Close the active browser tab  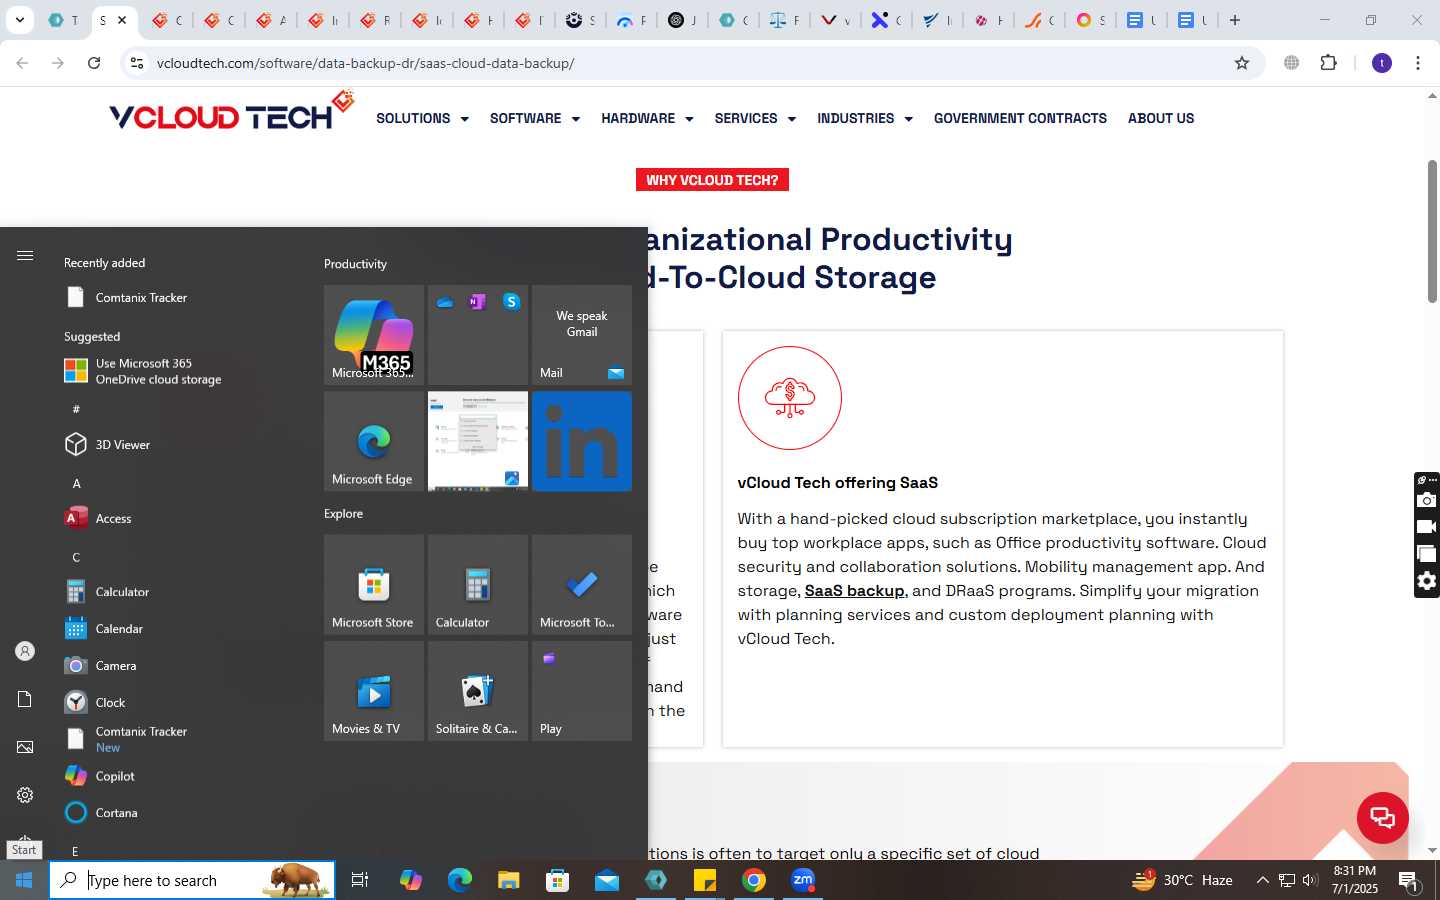pos(122,20)
